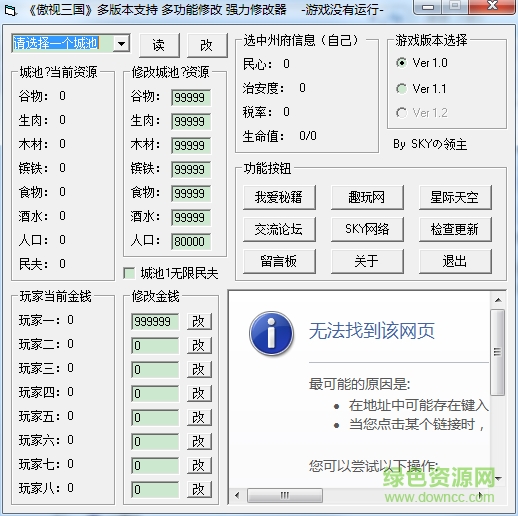Close the trainer window
Screen dimensions: 518x516
(492, 7)
